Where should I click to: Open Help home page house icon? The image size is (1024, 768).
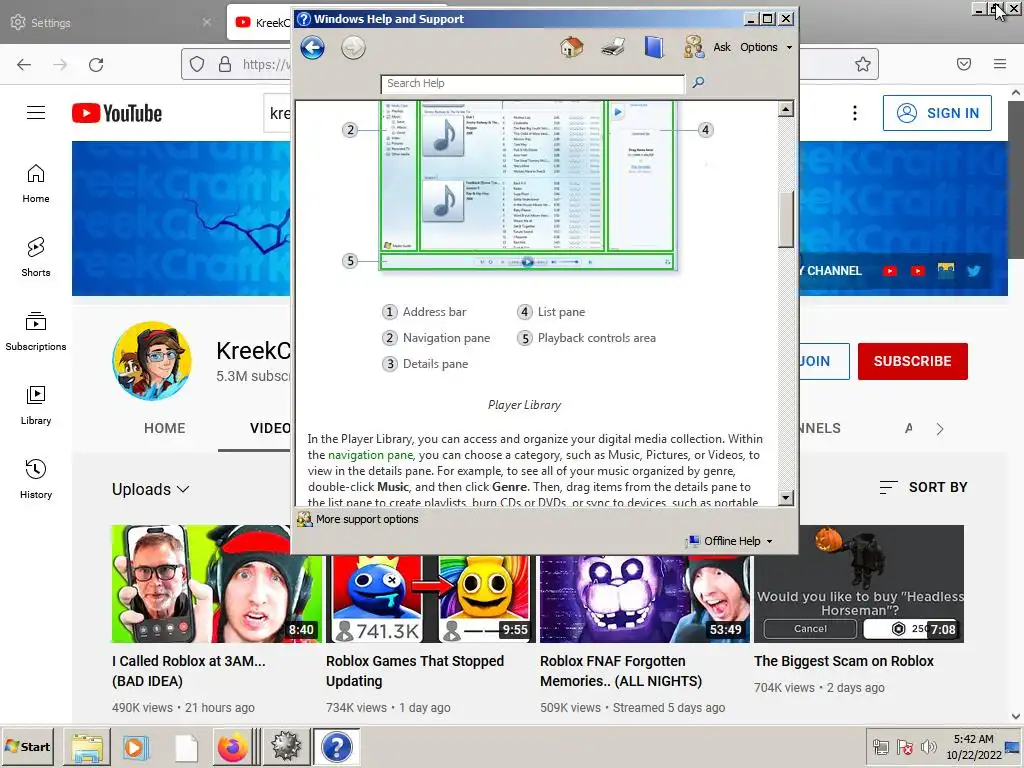(x=571, y=47)
